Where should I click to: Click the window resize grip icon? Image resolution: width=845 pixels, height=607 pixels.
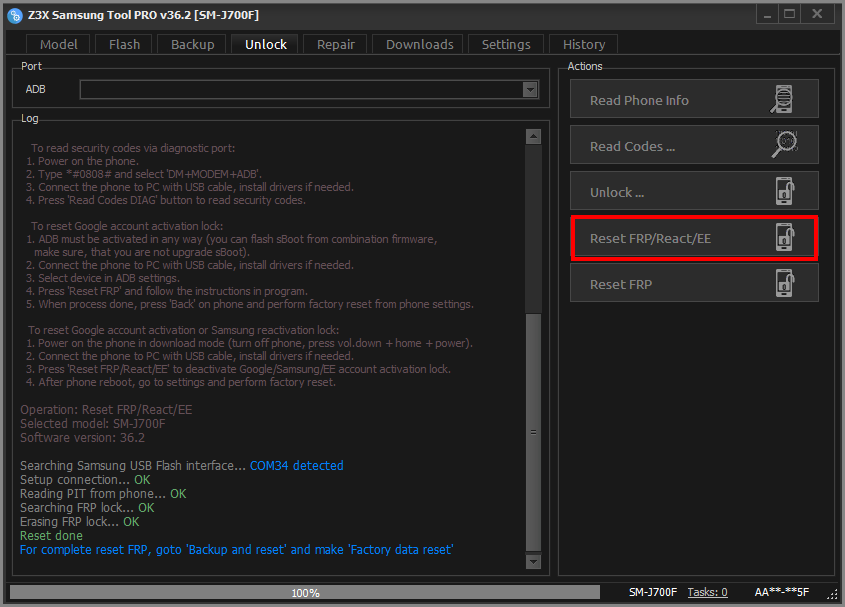tap(832, 593)
